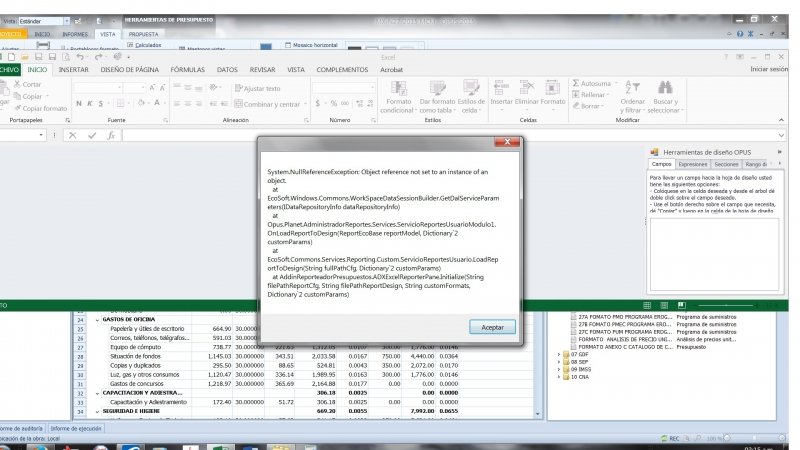
Task: Toggle bold N formatting button
Action: point(76,104)
